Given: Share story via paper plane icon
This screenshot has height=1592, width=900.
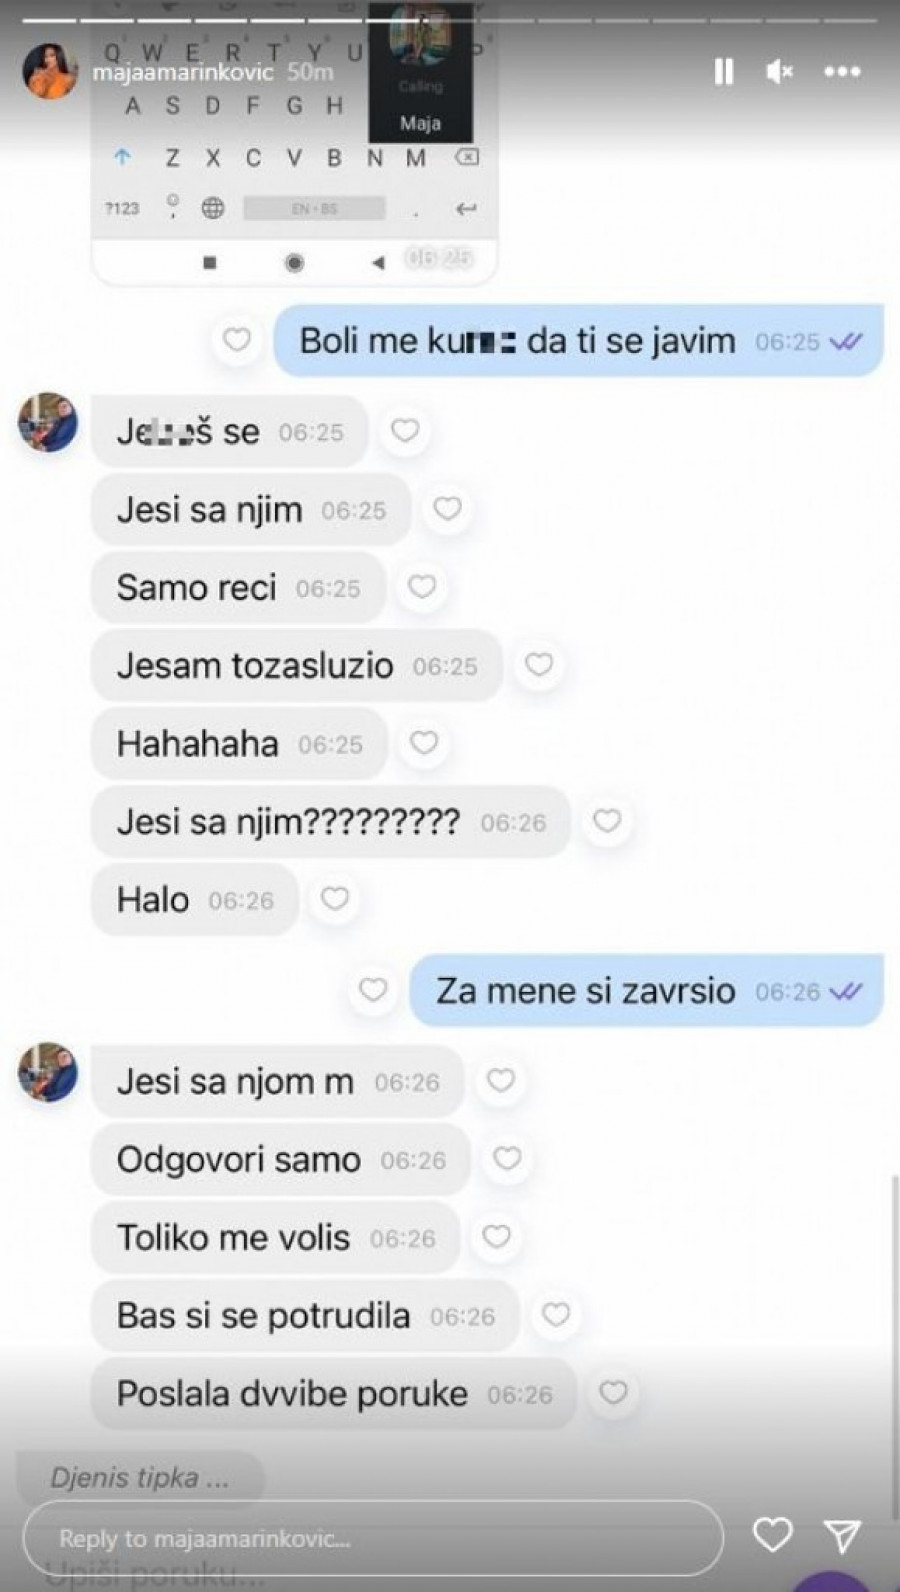Looking at the screenshot, I should point(842,1535).
